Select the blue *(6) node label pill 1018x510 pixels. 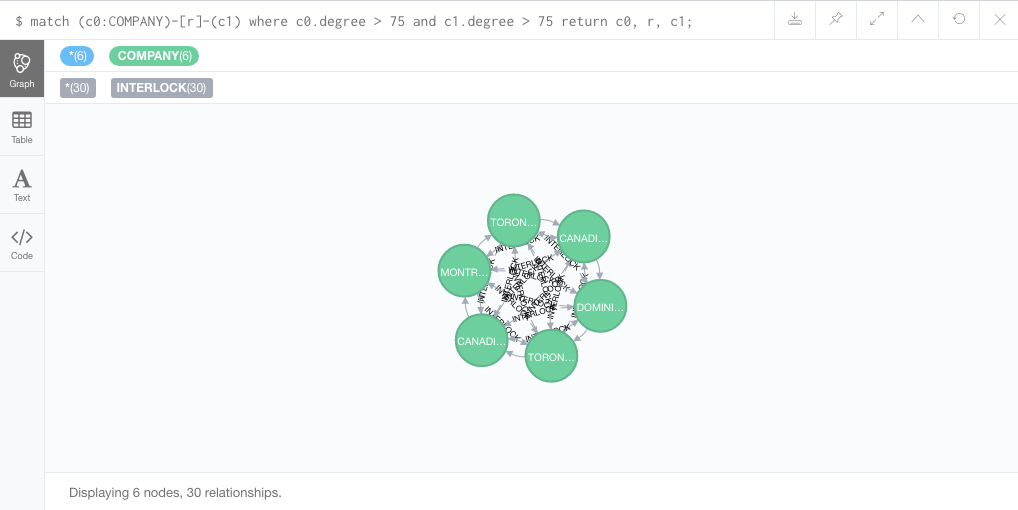77,56
